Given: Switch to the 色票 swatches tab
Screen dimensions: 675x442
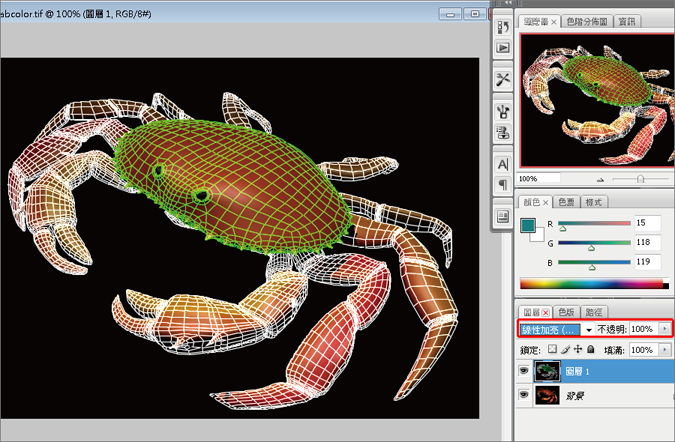Looking at the screenshot, I should pos(566,202).
